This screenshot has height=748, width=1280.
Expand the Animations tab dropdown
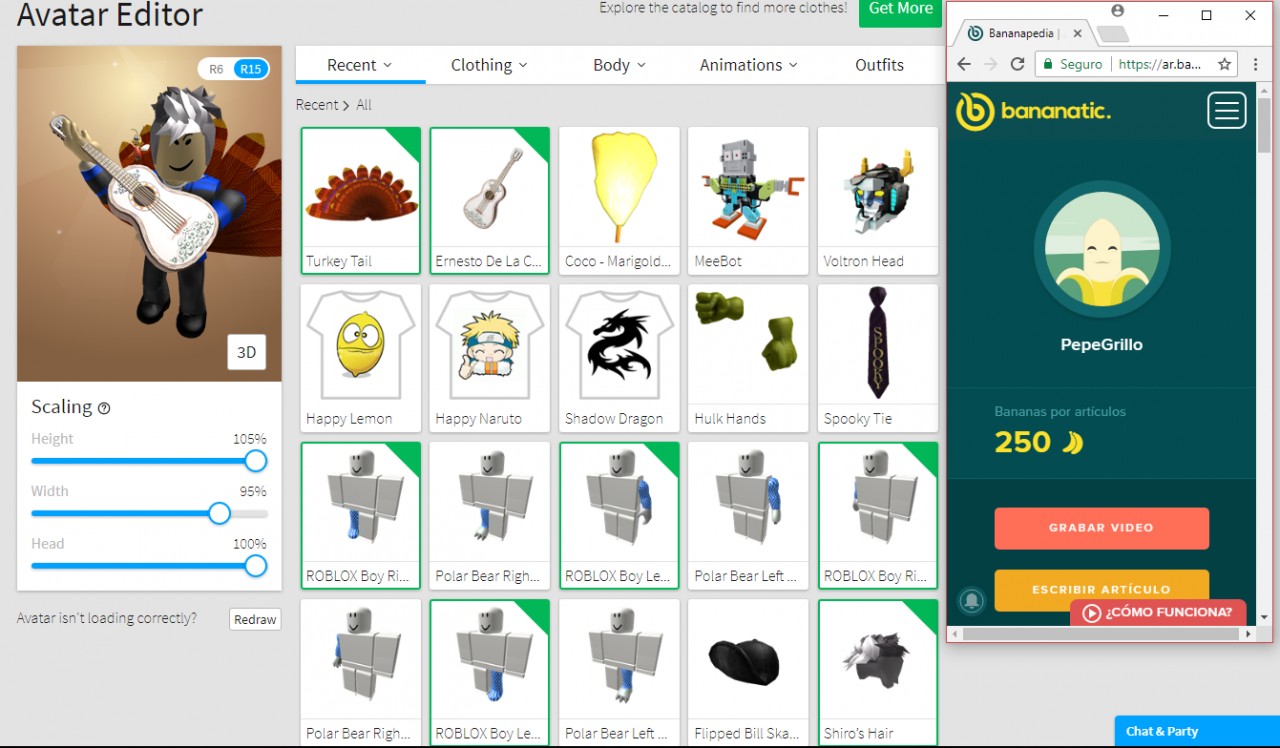(x=749, y=65)
